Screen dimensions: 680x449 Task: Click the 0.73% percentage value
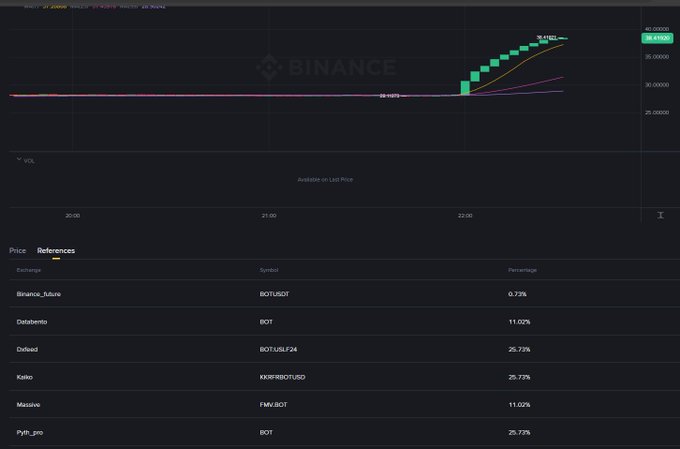pos(517,294)
